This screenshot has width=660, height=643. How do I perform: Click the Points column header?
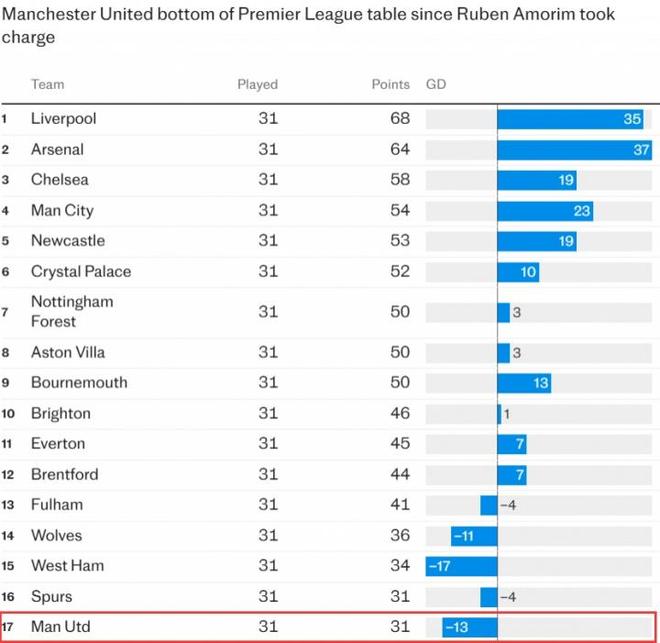coord(390,85)
